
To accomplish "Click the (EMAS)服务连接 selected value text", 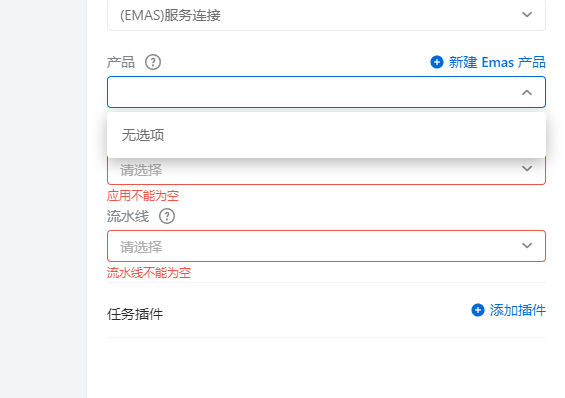I will click(170, 15).
